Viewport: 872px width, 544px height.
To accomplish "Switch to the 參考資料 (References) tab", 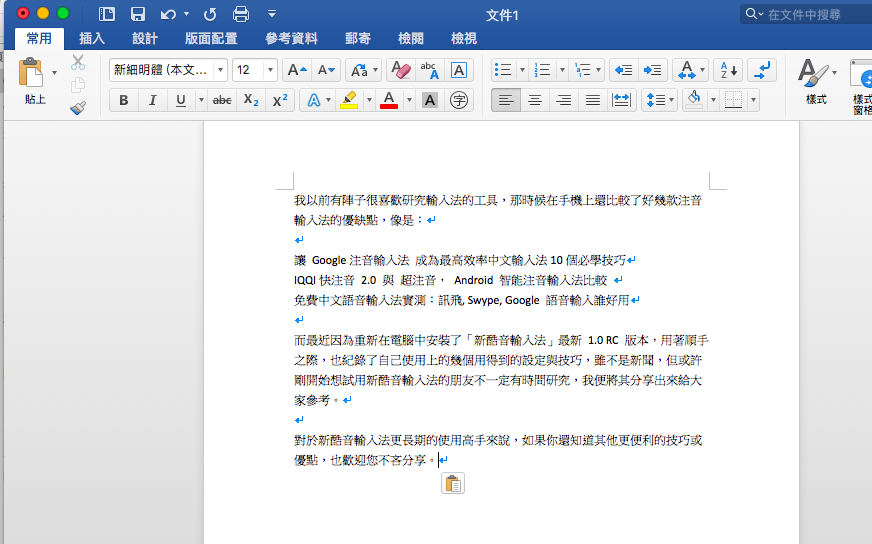I will pyautogui.click(x=291, y=38).
